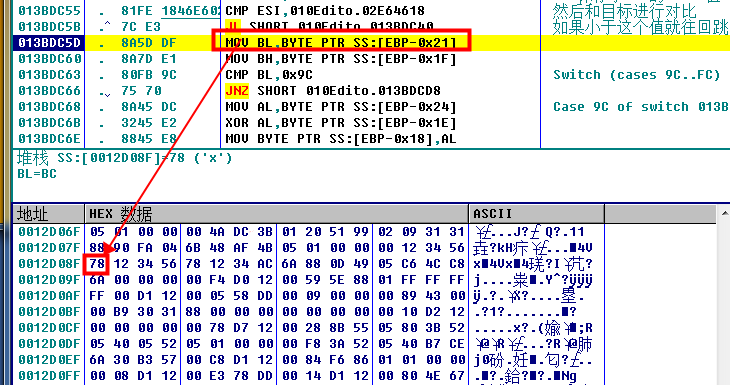Click the MOV BL,BYTE PTR SS:[EBP-0x21] instruction
This screenshot has width=730, height=385.
point(341,43)
